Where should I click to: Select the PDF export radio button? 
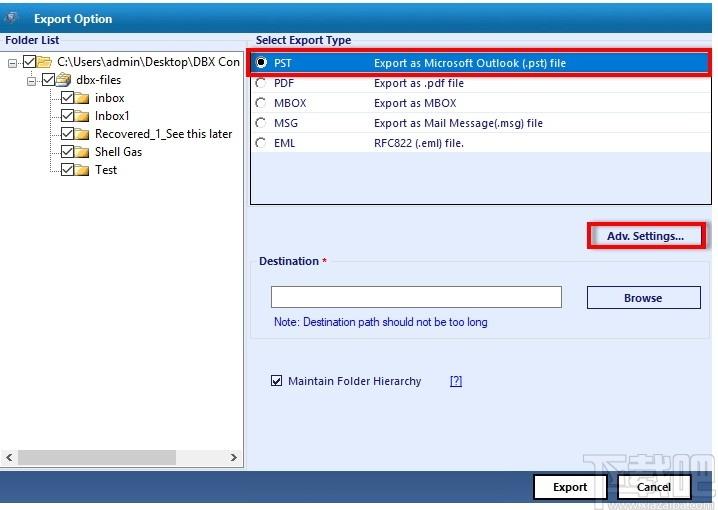point(261,83)
